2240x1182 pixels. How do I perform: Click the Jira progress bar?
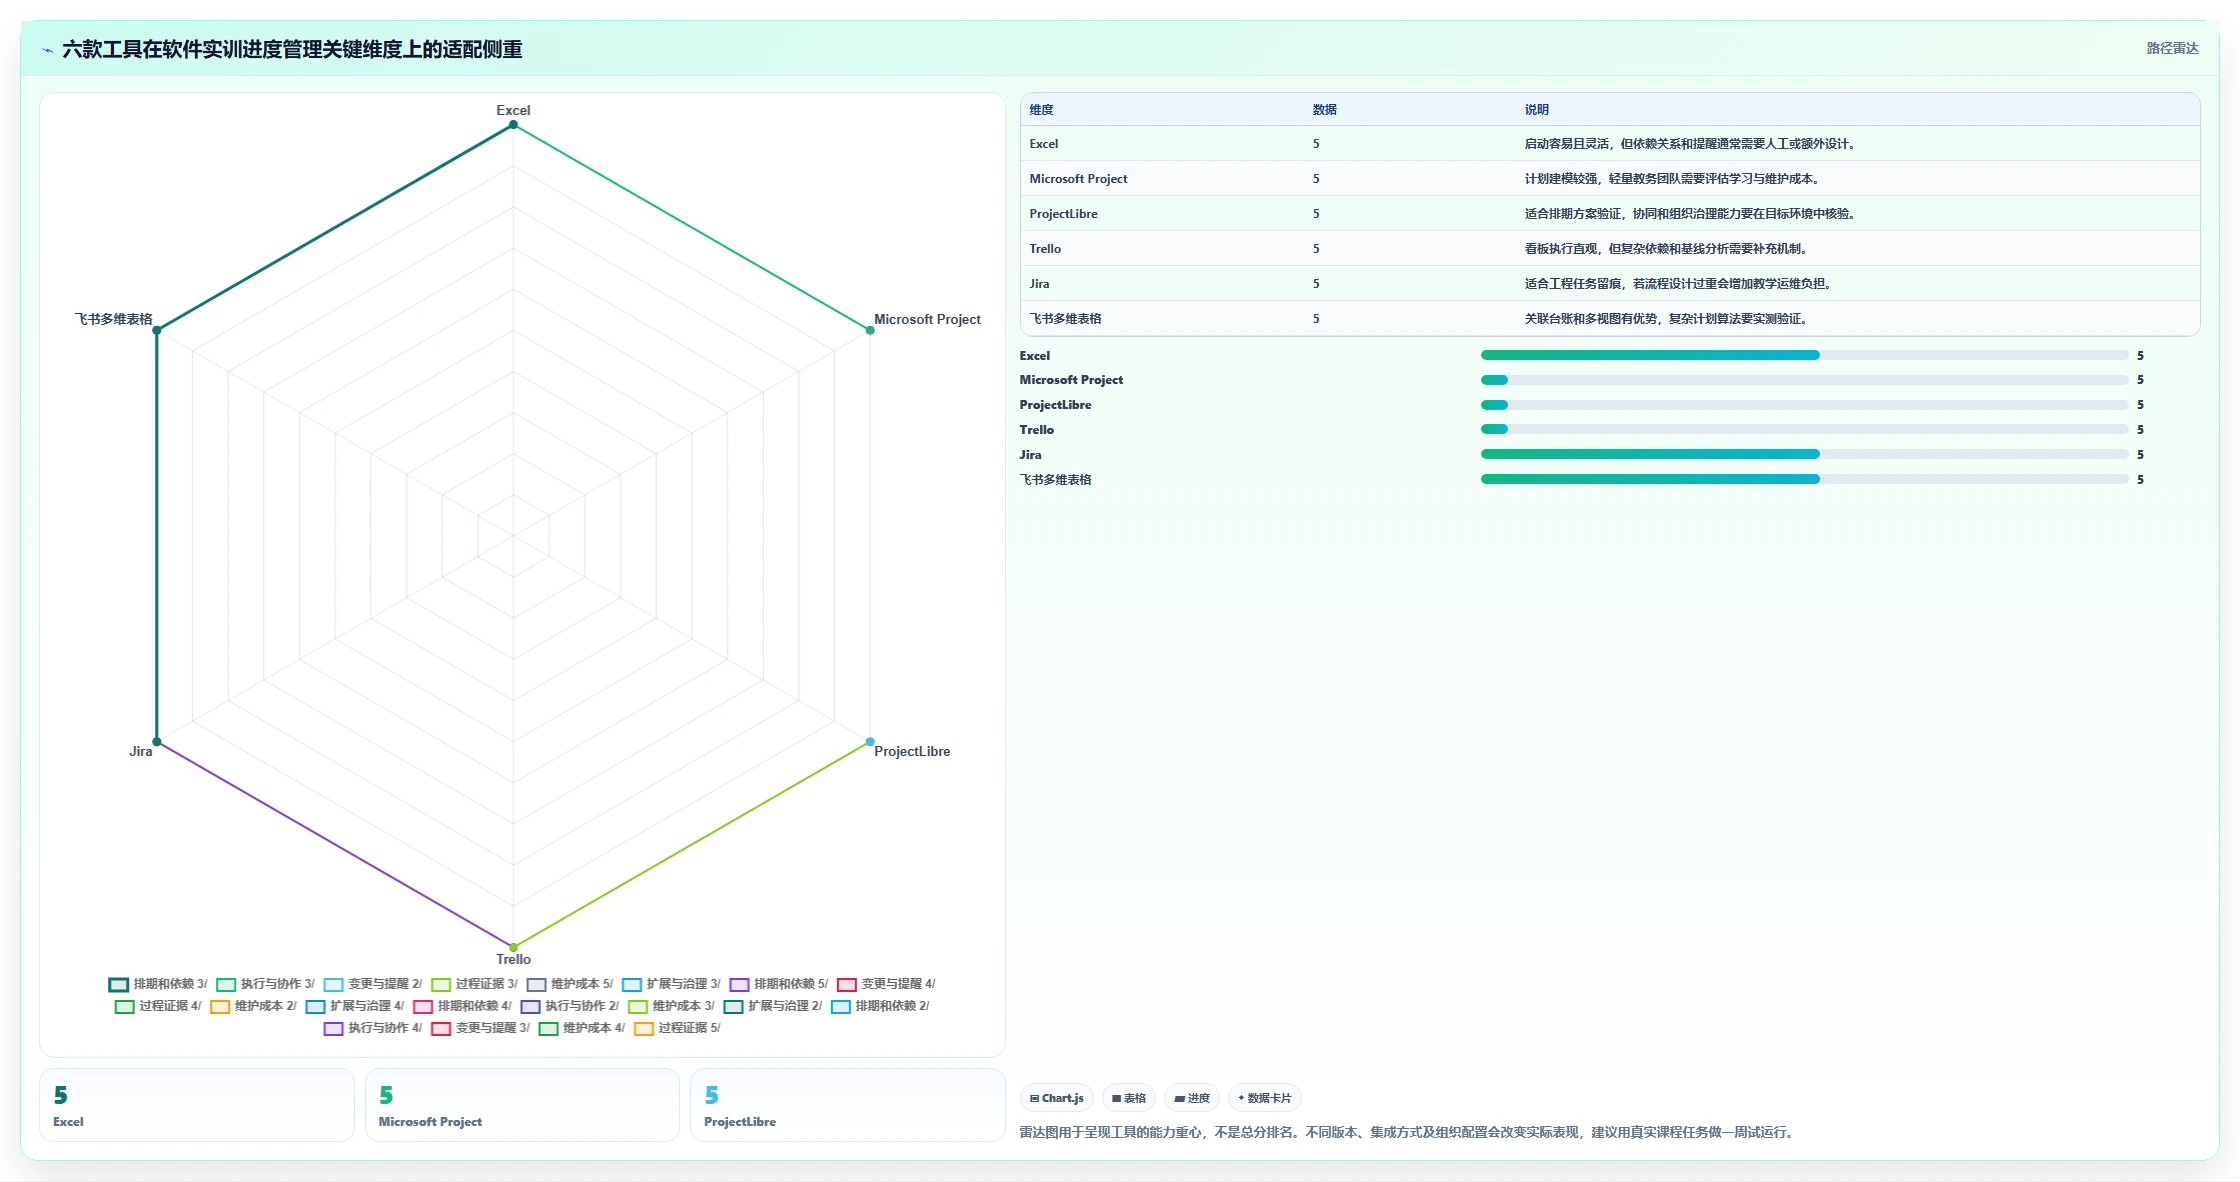(x=1804, y=454)
